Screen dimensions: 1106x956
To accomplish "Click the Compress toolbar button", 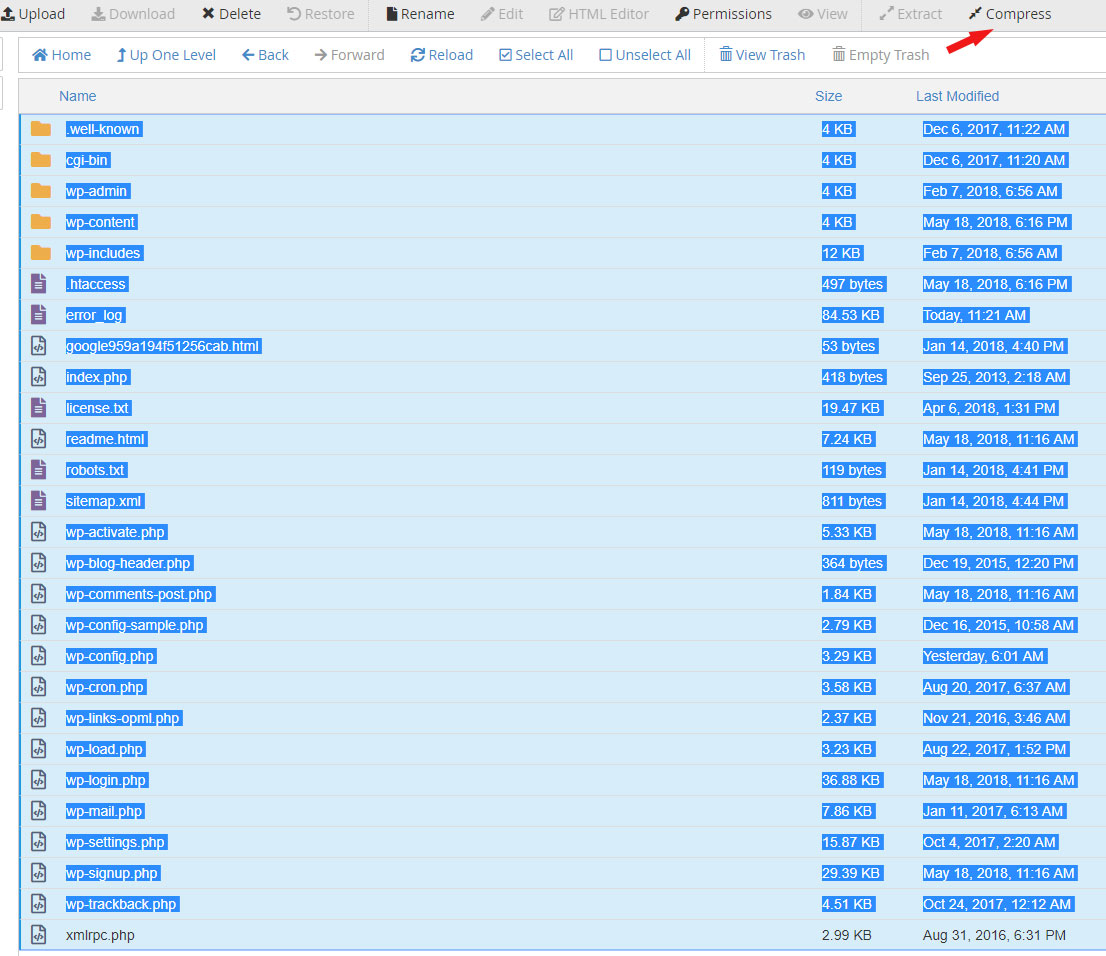I will click(x=1009, y=14).
